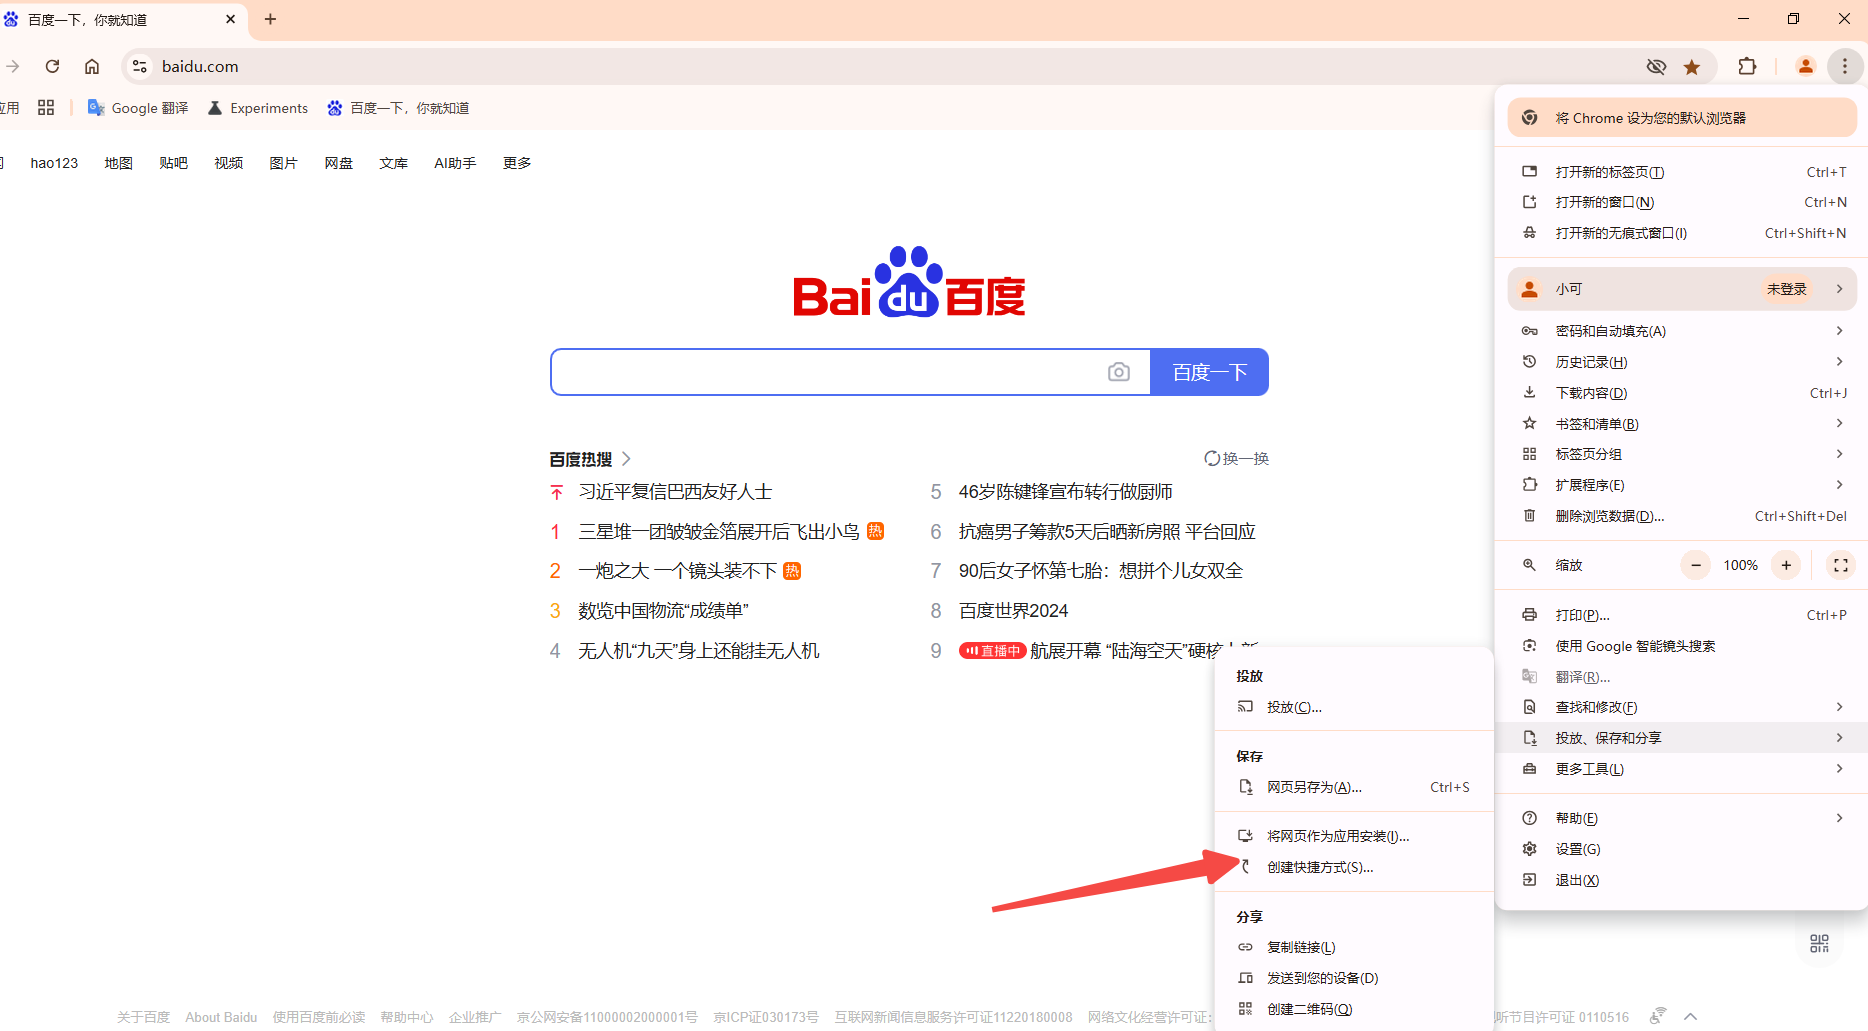This screenshot has height=1031, width=1868.
Task: Open the 更多 nav menu
Action: tap(517, 163)
